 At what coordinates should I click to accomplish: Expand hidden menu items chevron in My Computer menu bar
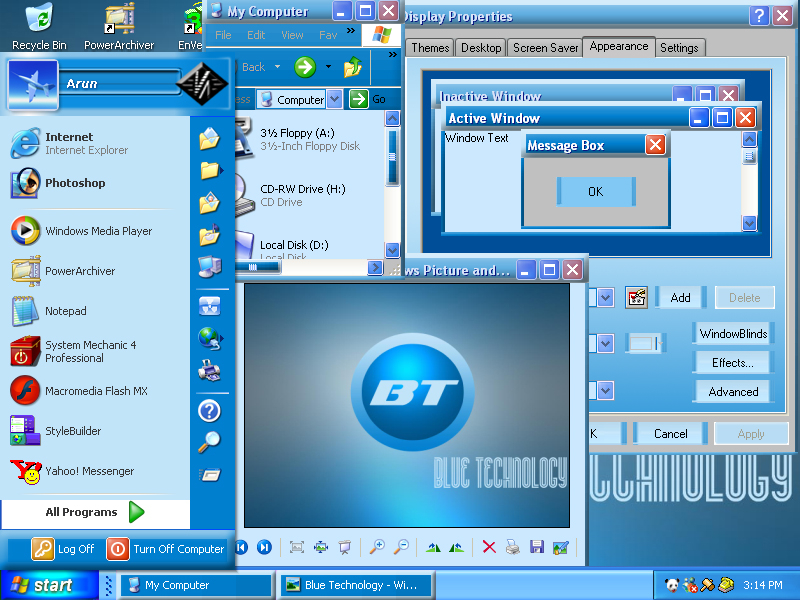351,31
